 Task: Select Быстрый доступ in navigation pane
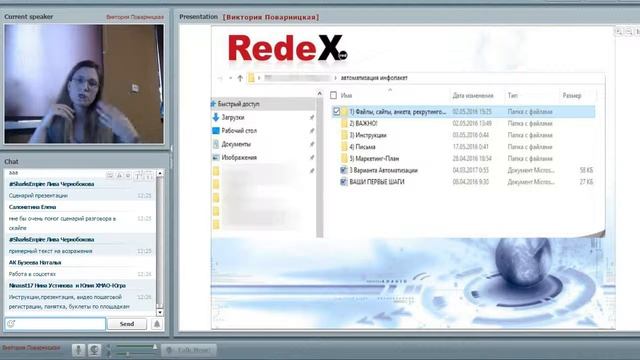238,104
